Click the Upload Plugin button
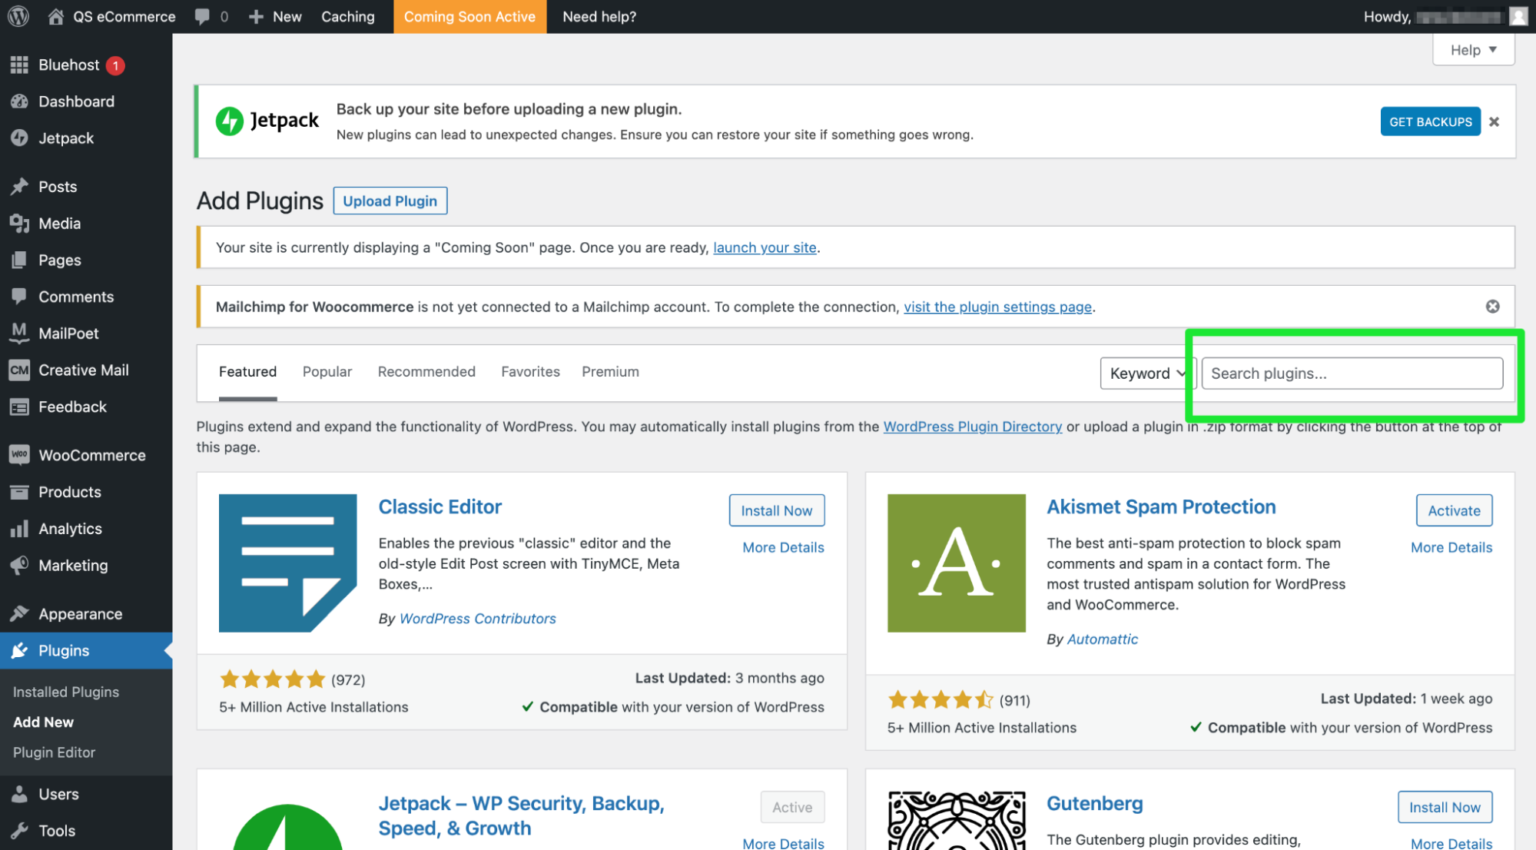Screen dimensions: 1536x850 pos(390,200)
